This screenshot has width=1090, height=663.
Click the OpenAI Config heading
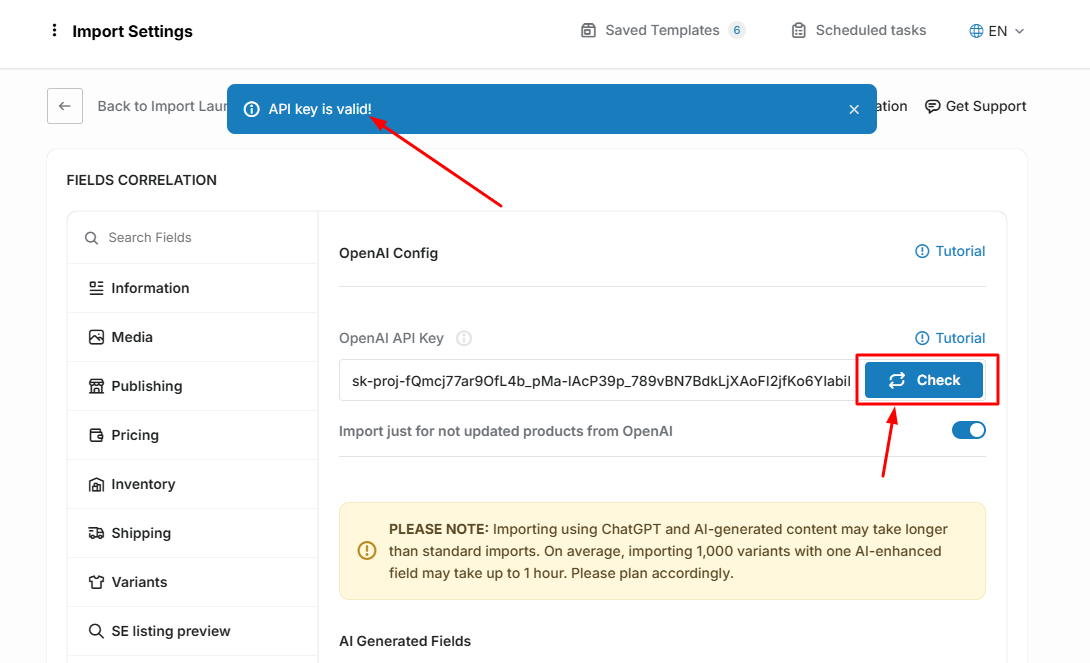coord(389,253)
